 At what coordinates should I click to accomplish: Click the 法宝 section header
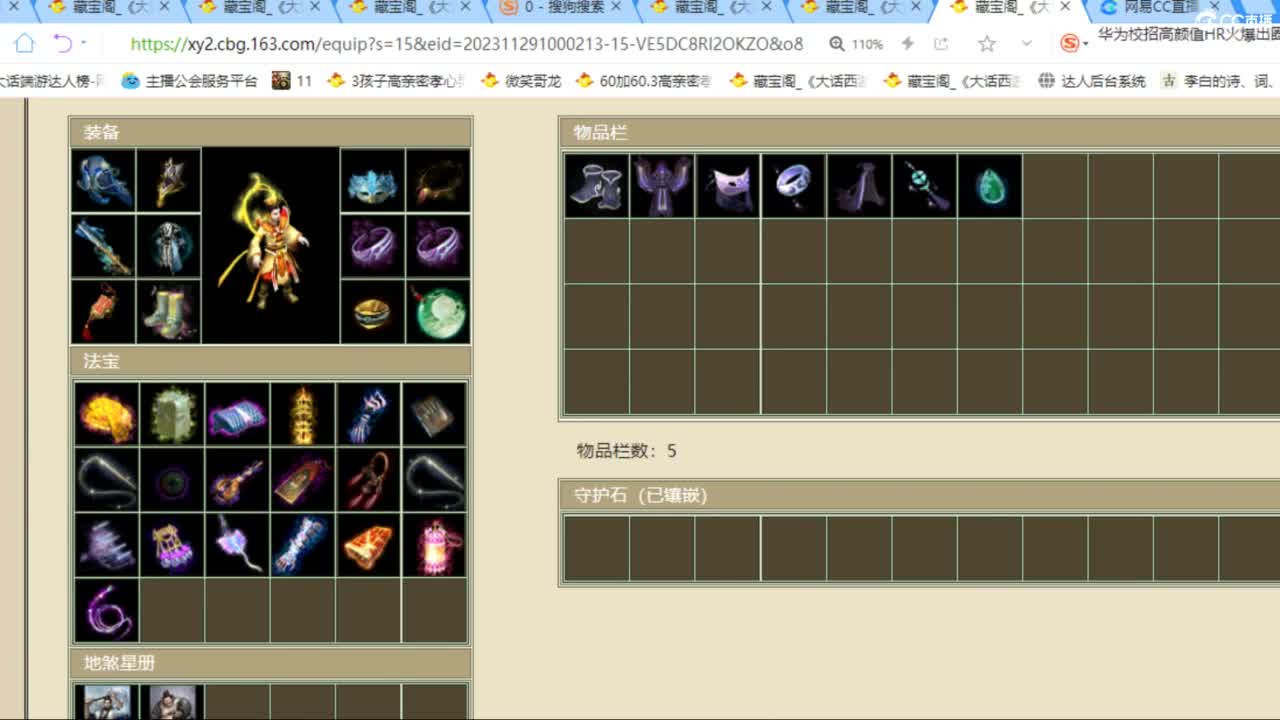[270, 361]
